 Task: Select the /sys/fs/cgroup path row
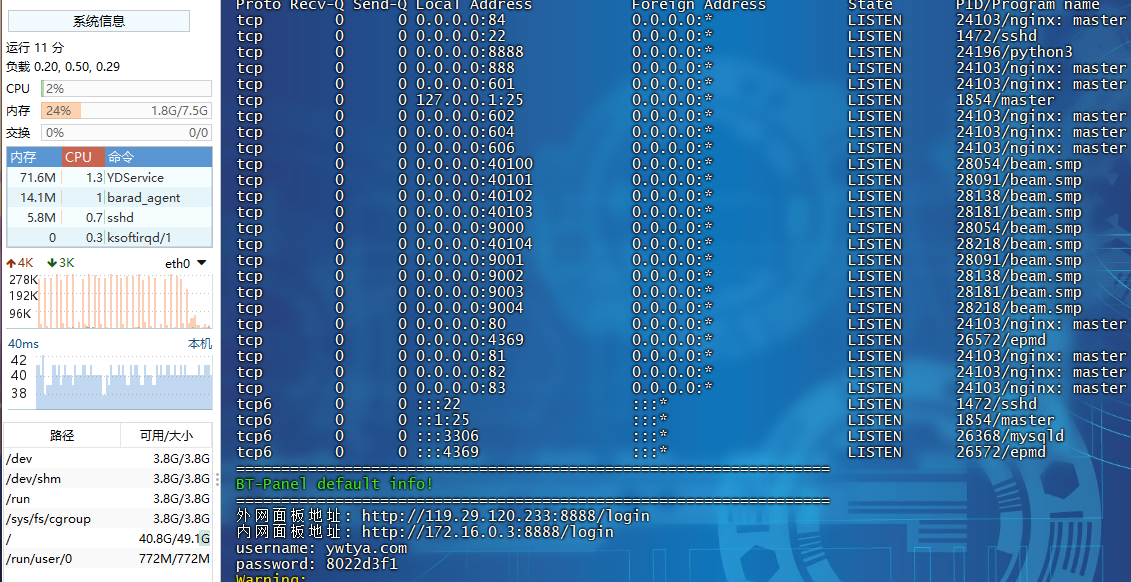(x=108, y=519)
